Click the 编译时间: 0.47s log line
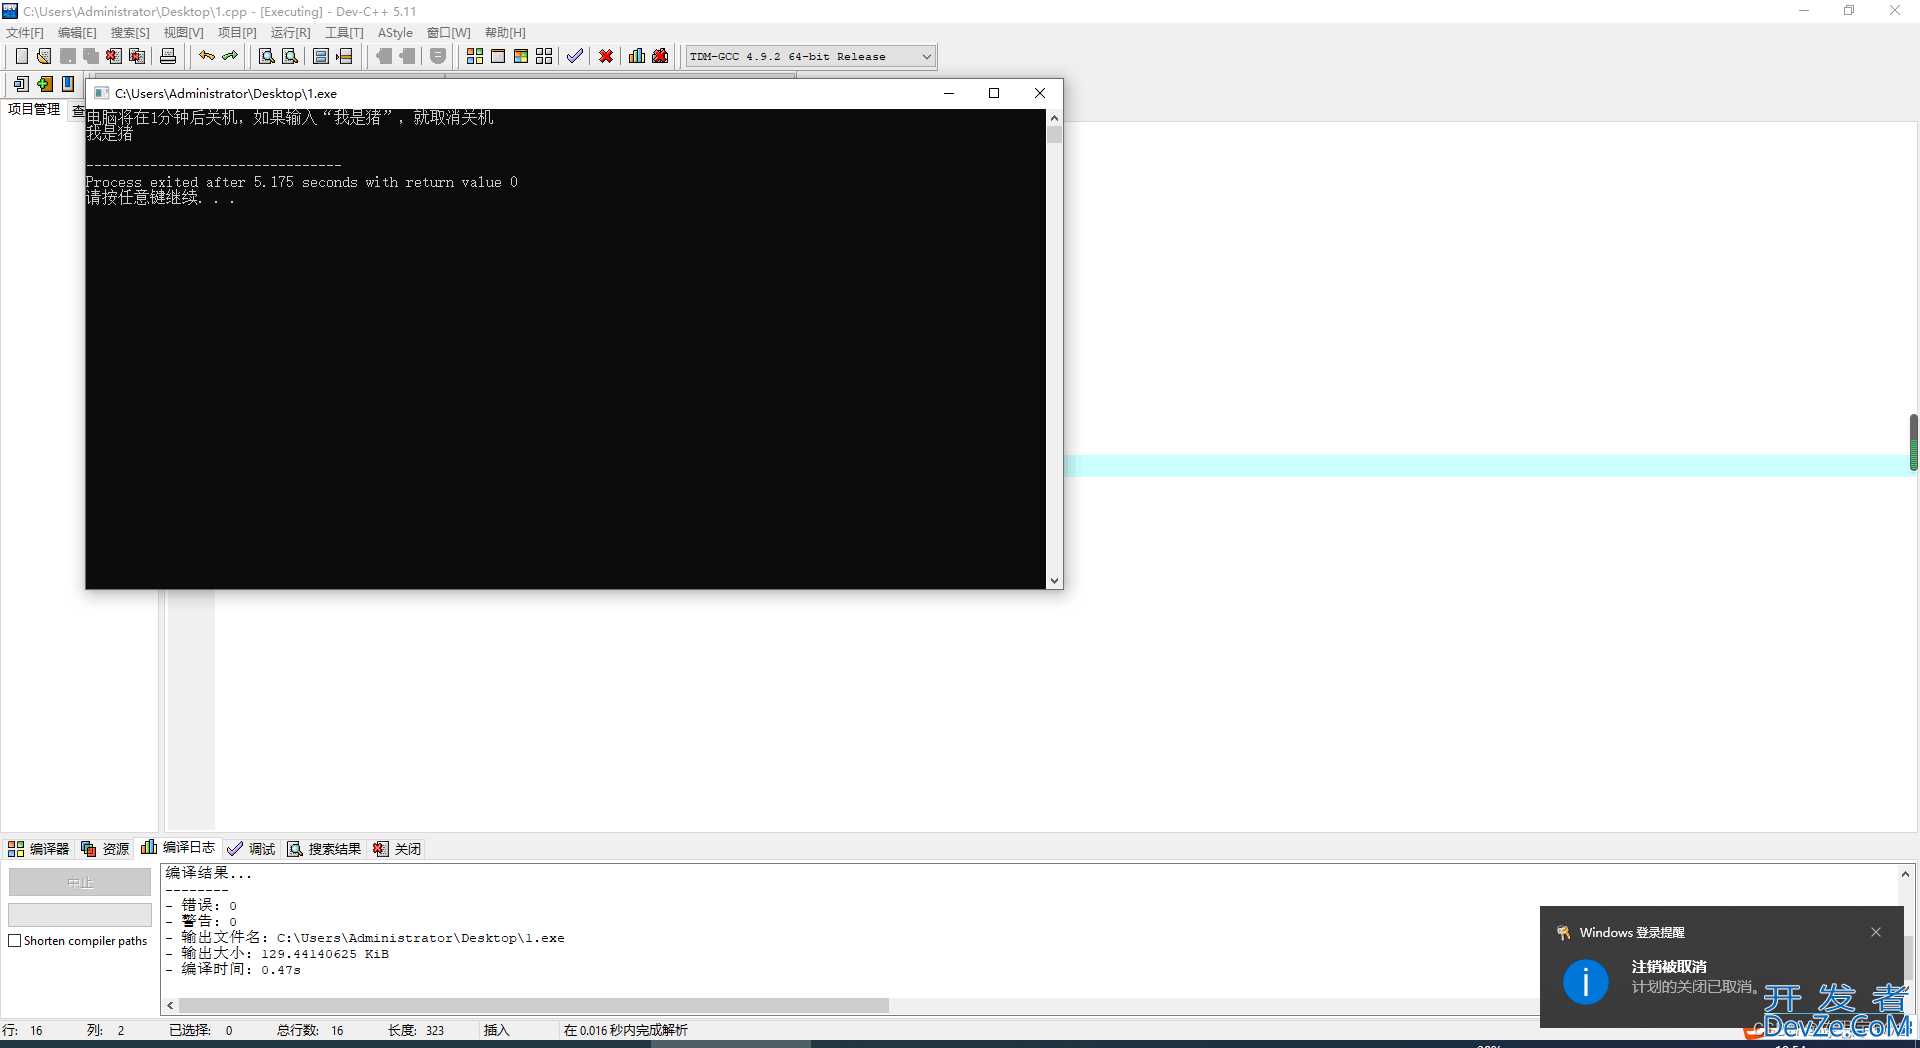This screenshot has width=1920, height=1048. click(x=233, y=970)
